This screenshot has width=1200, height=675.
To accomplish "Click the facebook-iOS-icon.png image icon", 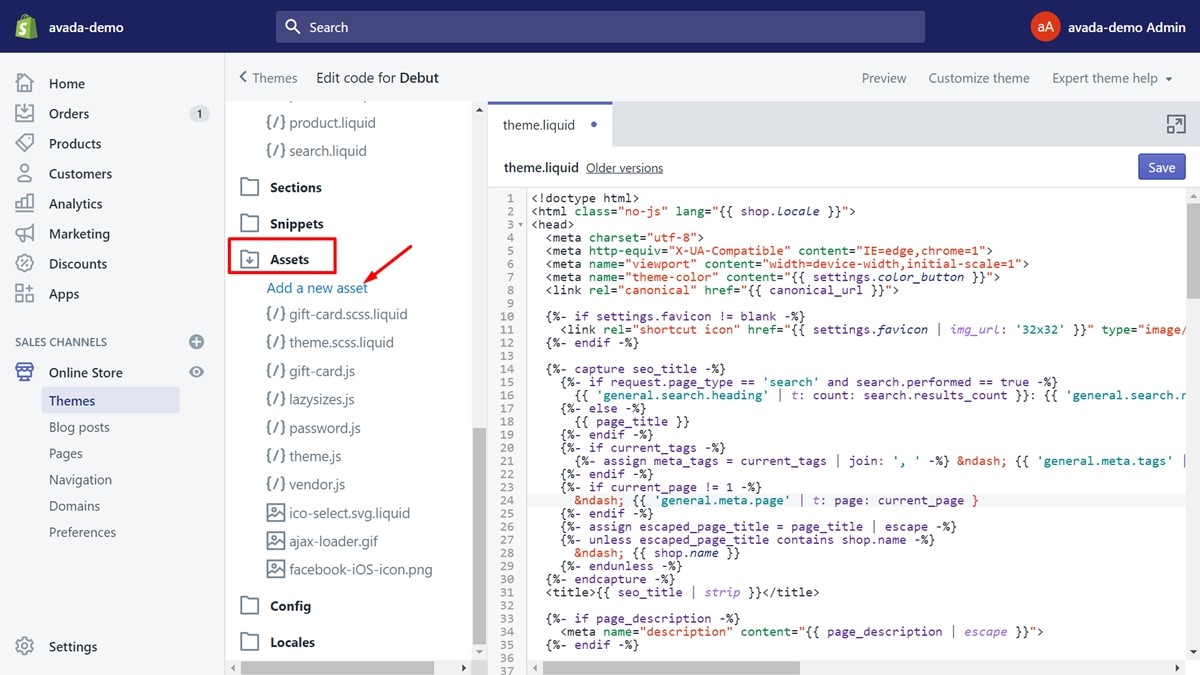I will tap(275, 570).
